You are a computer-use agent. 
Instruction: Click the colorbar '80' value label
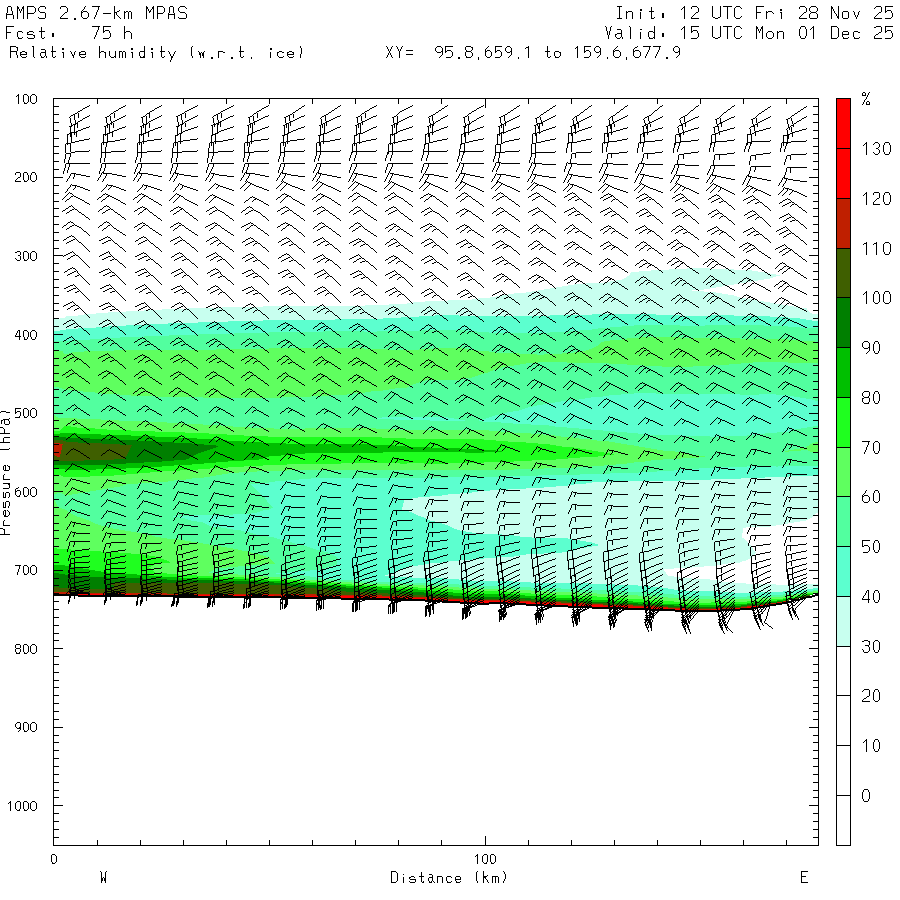tap(871, 398)
